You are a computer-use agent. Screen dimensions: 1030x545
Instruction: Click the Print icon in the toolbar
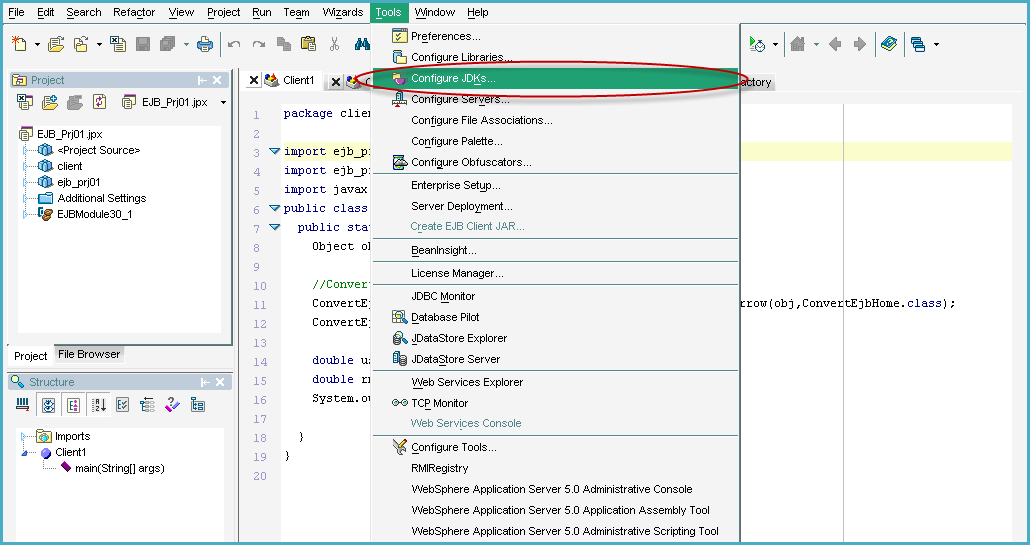205,44
